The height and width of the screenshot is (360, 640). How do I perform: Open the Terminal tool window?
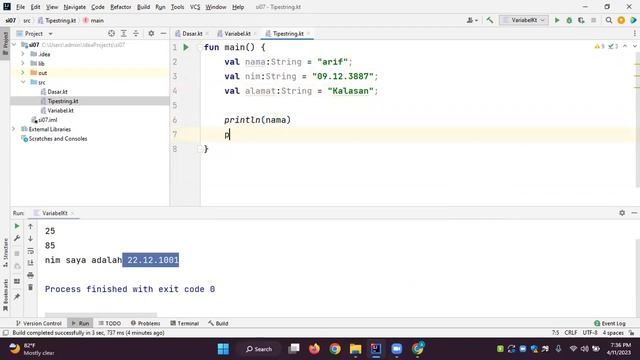point(184,323)
